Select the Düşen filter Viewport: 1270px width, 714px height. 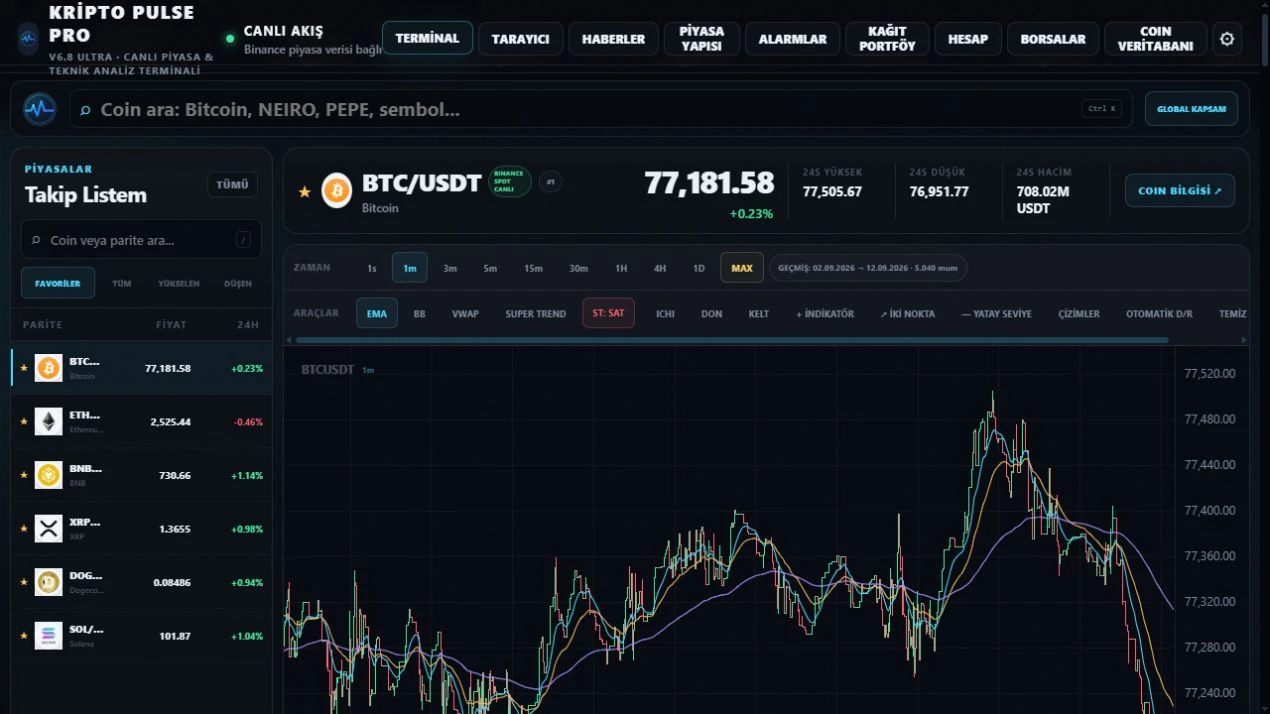238,283
